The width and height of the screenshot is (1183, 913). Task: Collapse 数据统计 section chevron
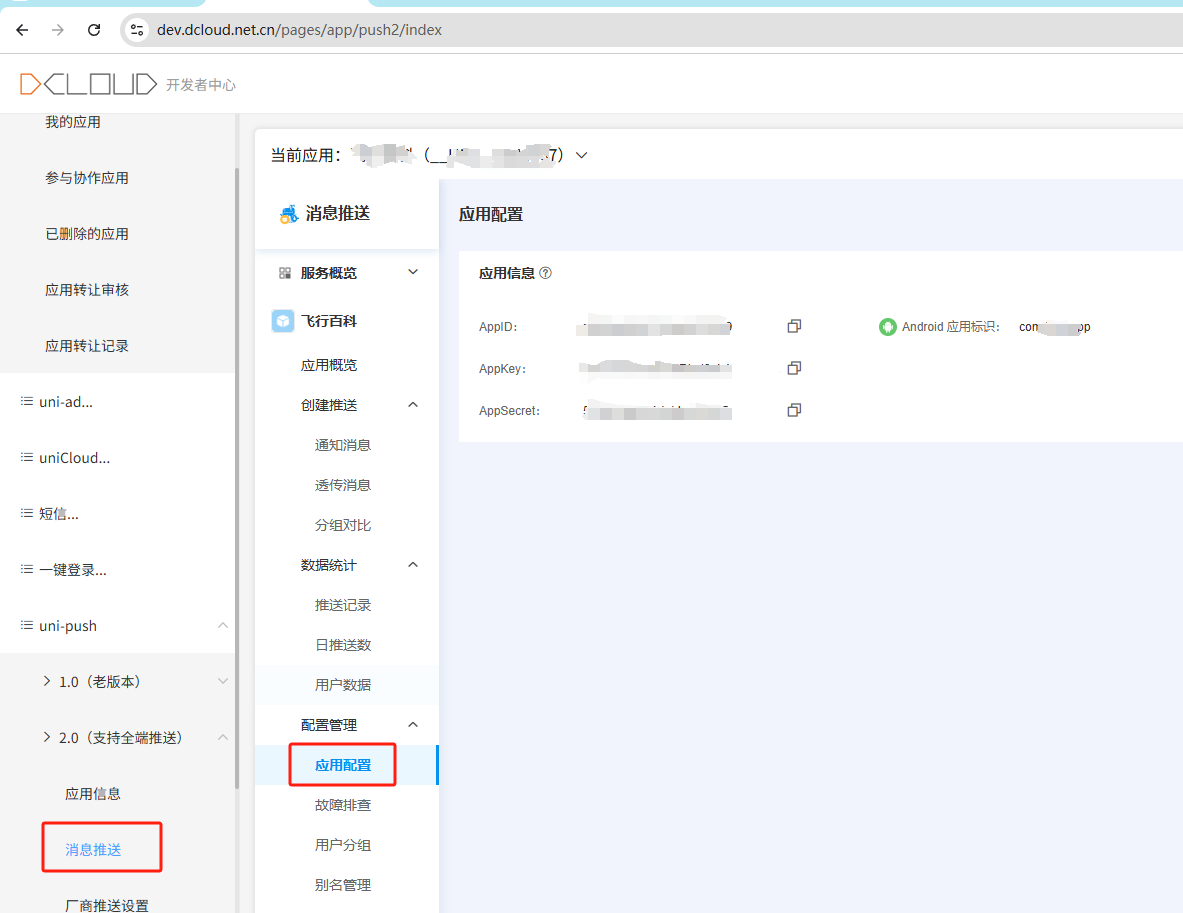[413, 565]
